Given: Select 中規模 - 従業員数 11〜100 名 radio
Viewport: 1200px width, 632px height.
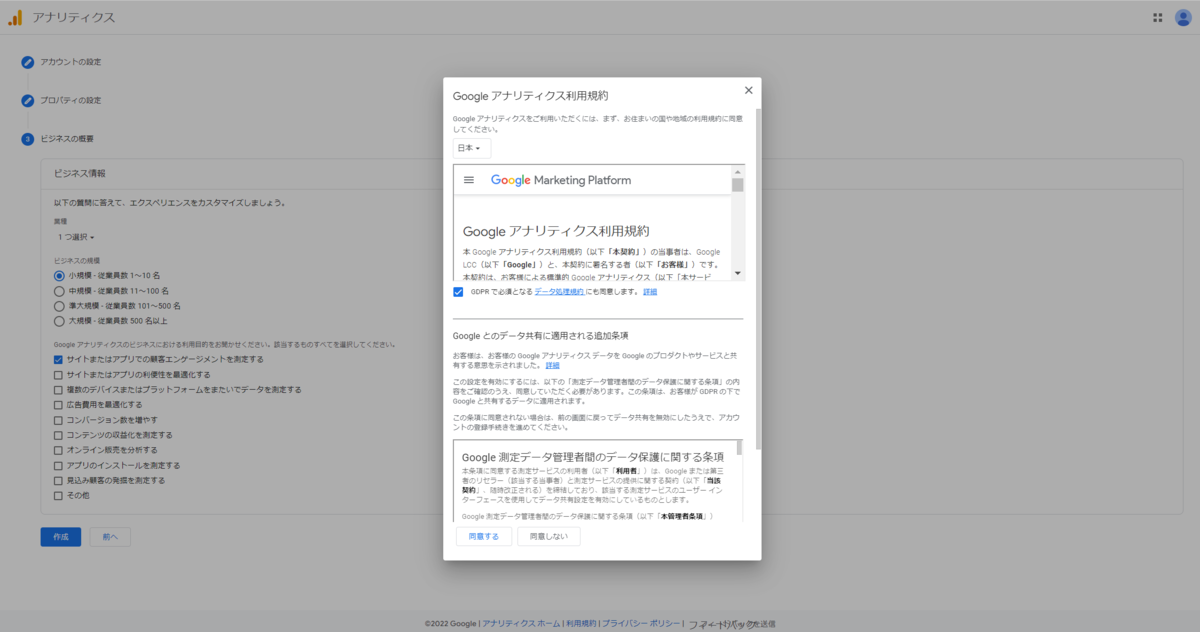Looking at the screenshot, I should [x=59, y=290].
